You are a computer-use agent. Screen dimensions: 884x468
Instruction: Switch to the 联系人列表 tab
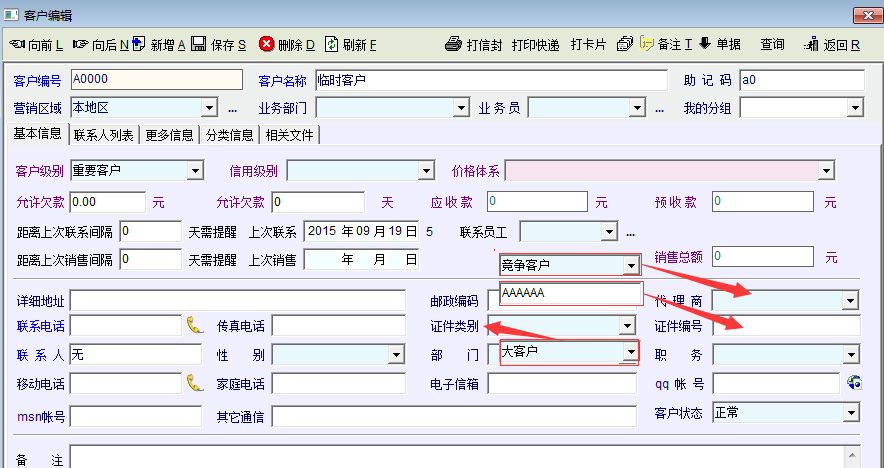tap(103, 135)
